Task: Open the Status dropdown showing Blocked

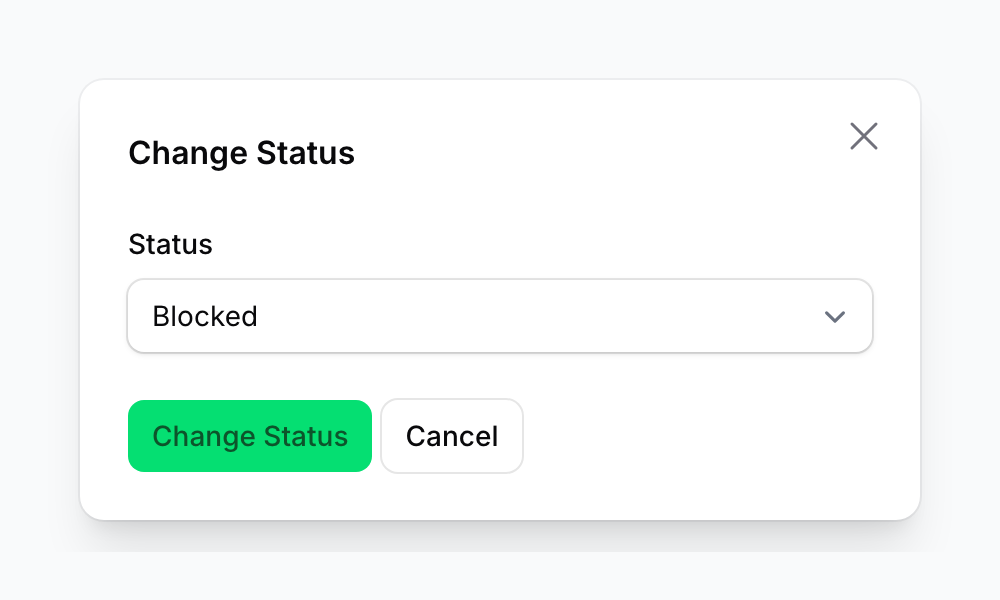Action: click(500, 316)
